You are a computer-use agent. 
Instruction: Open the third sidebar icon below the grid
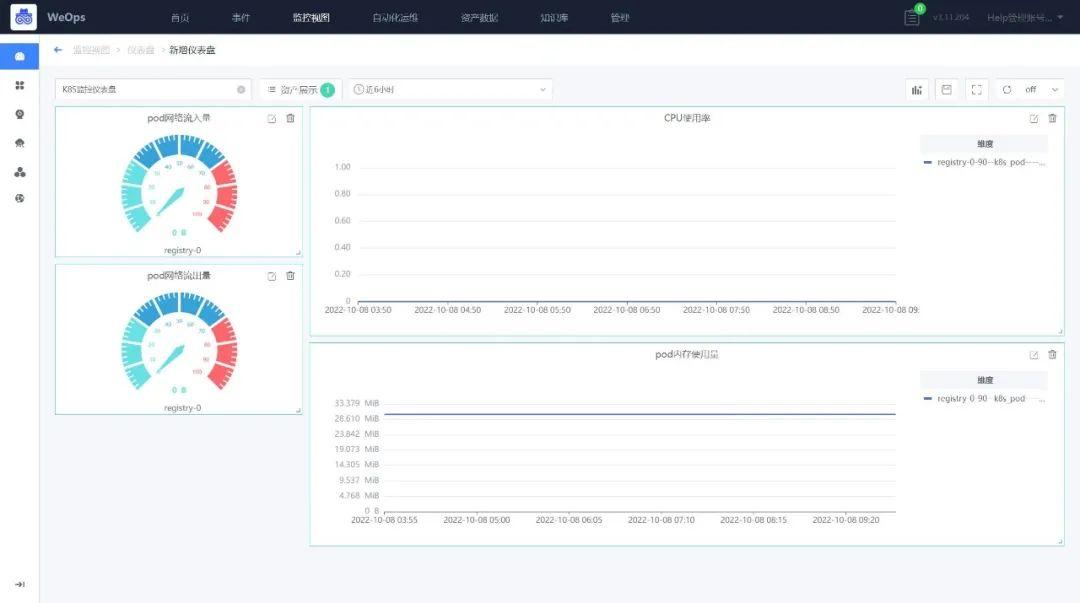pyautogui.click(x=19, y=114)
